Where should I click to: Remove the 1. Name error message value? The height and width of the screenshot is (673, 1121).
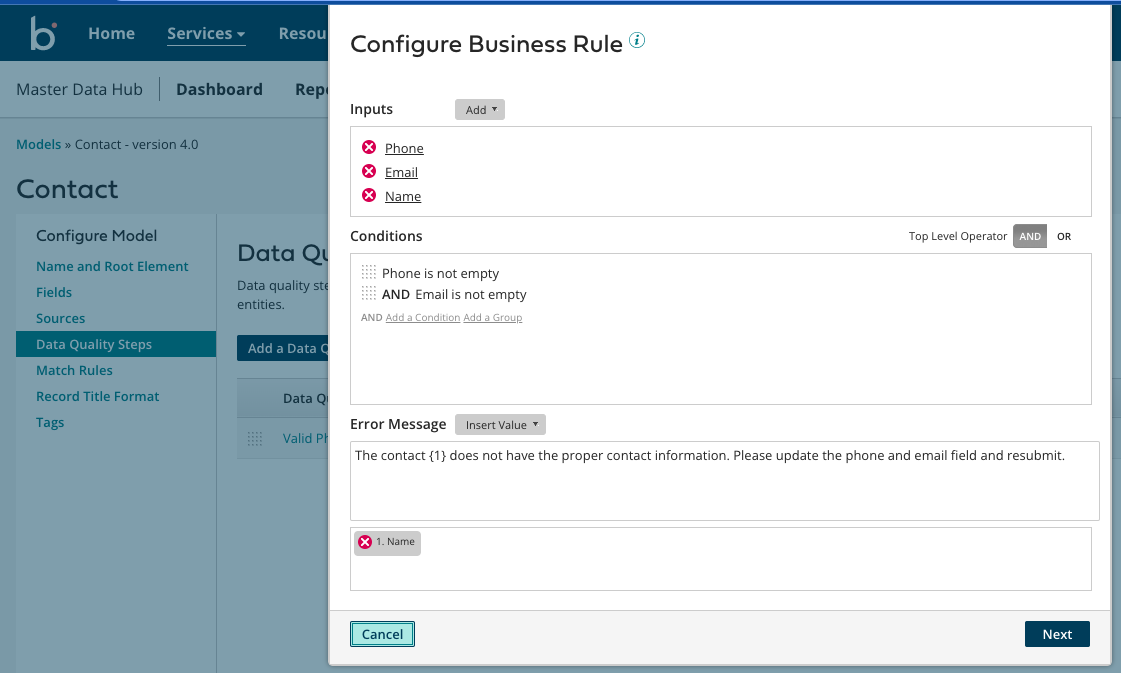pos(365,542)
